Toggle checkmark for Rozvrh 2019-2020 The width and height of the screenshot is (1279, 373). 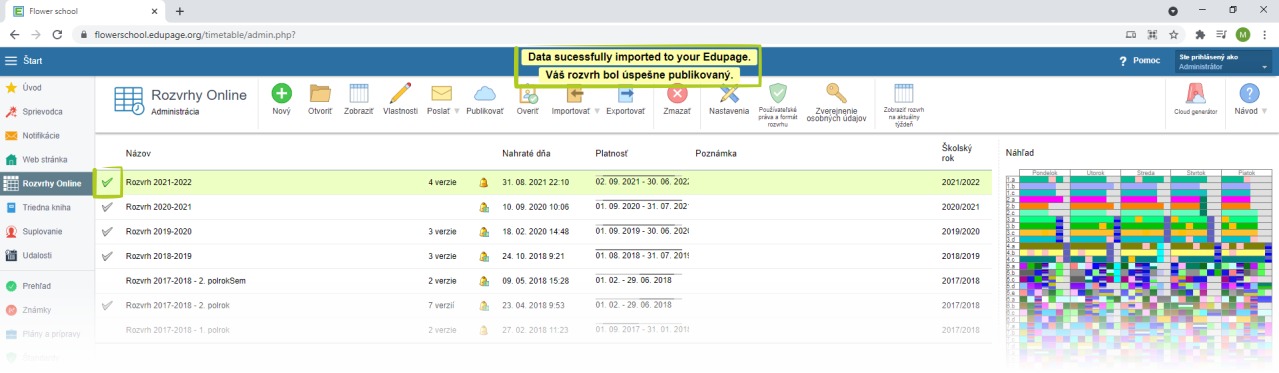click(x=107, y=231)
